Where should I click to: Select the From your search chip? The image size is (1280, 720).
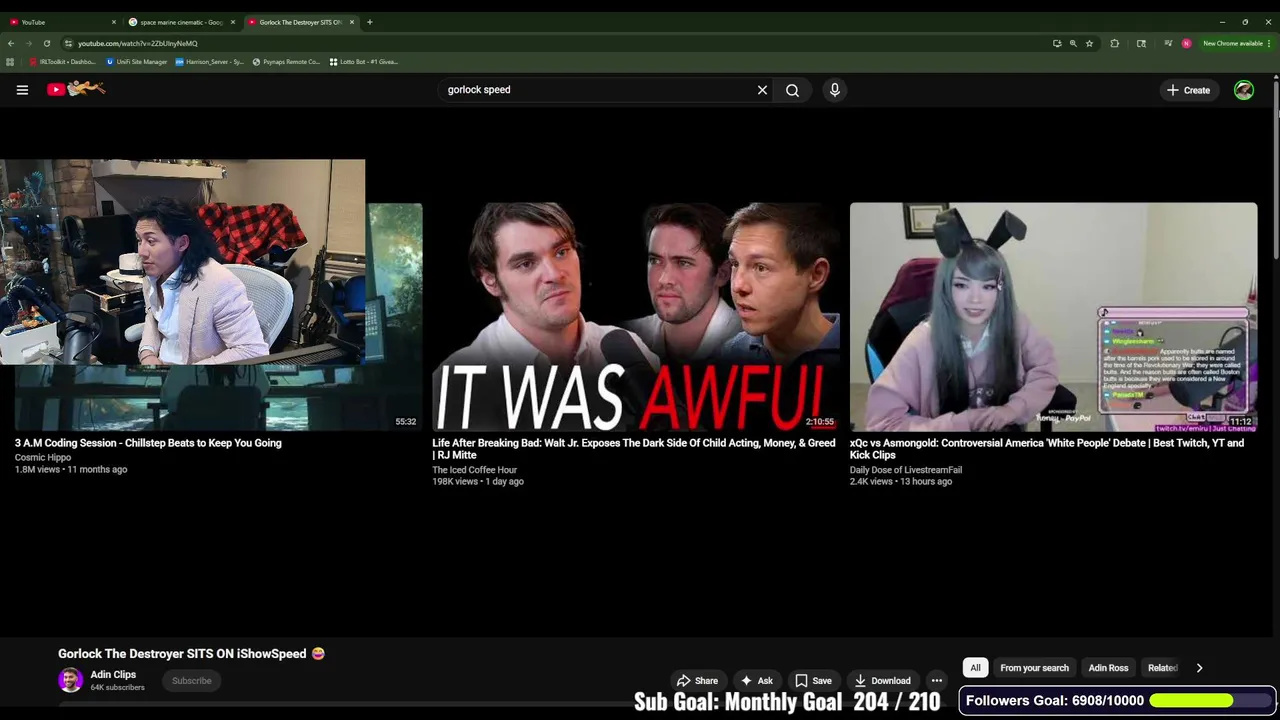1034,668
